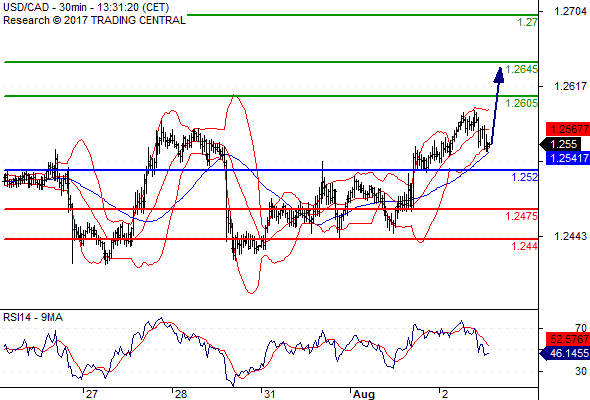Select the 1.2645 resistance level label
This screenshot has height=400, width=590.
[522, 69]
